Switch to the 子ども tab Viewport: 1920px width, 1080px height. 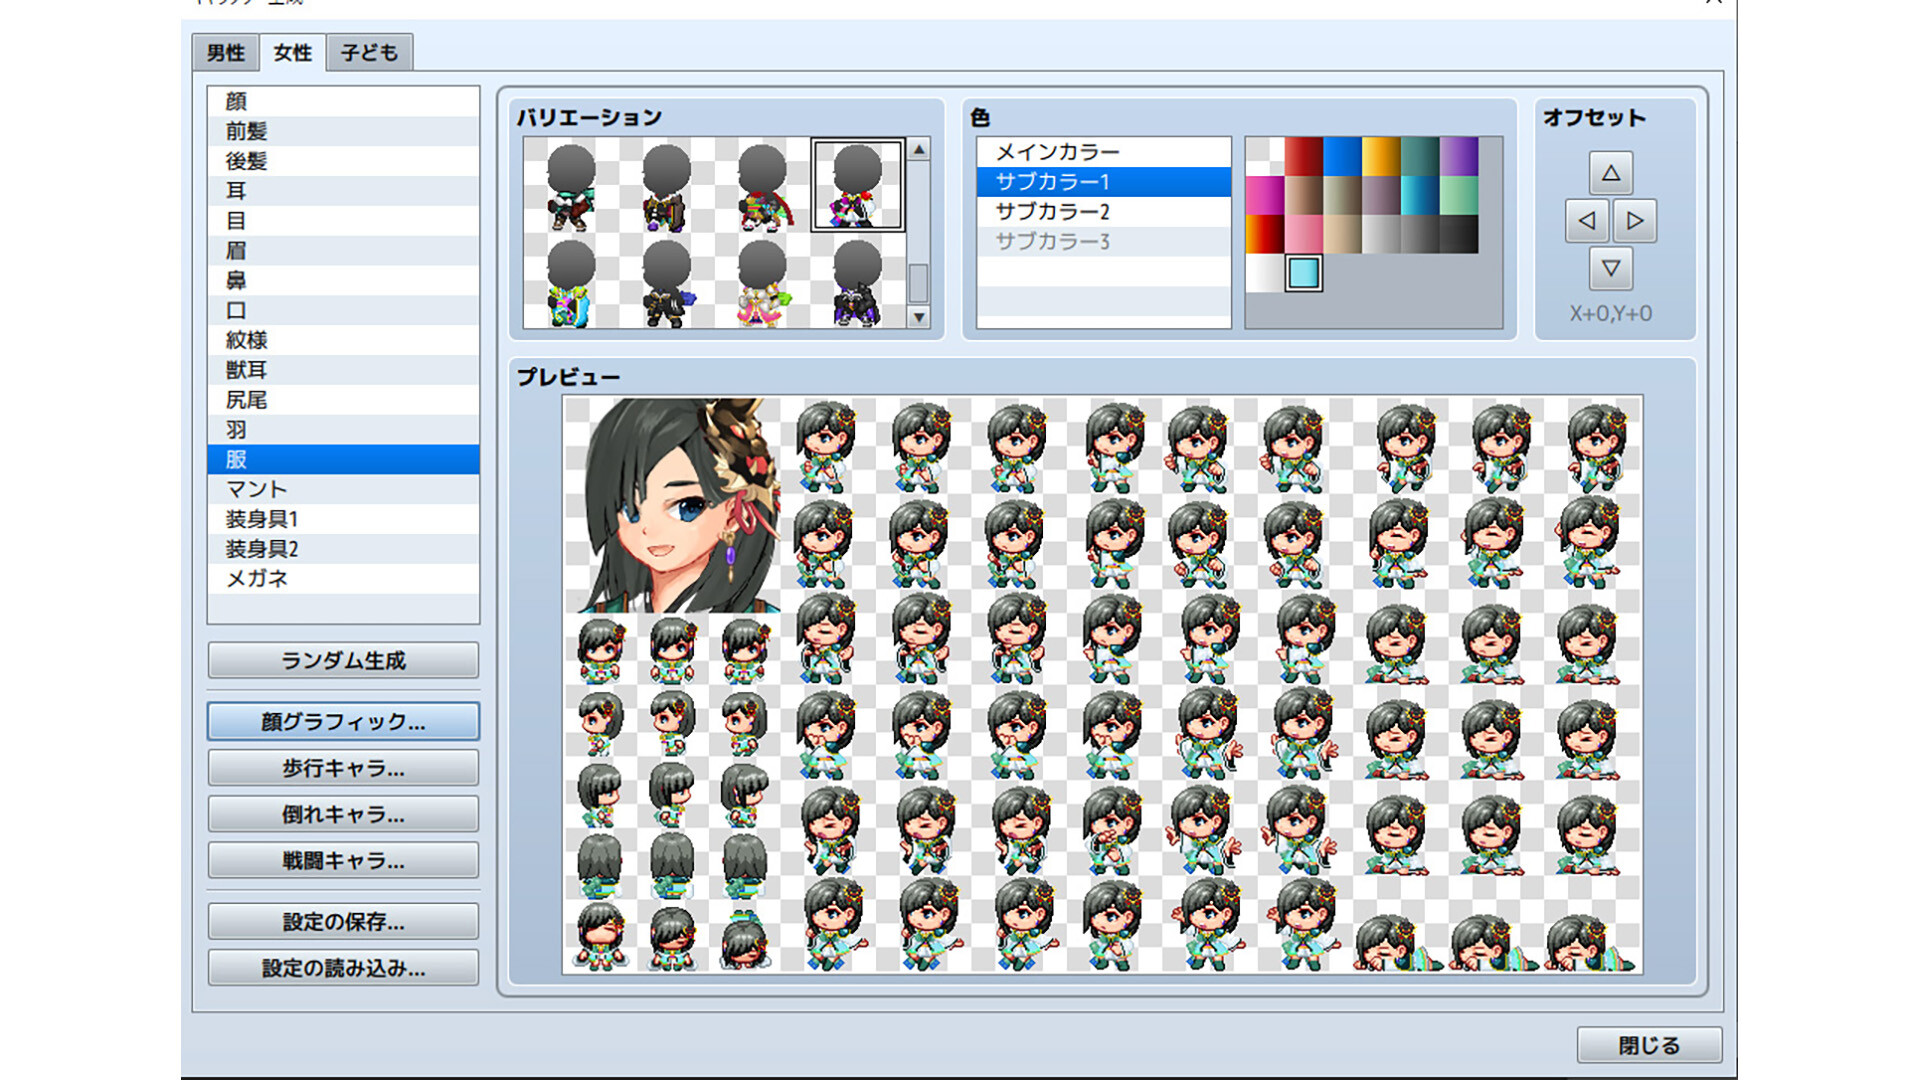pyautogui.click(x=369, y=52)
